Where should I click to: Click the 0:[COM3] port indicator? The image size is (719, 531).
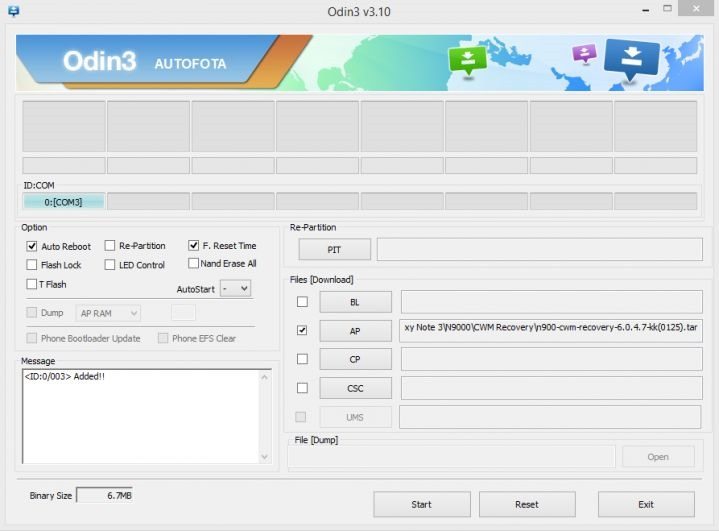[63, 202]
